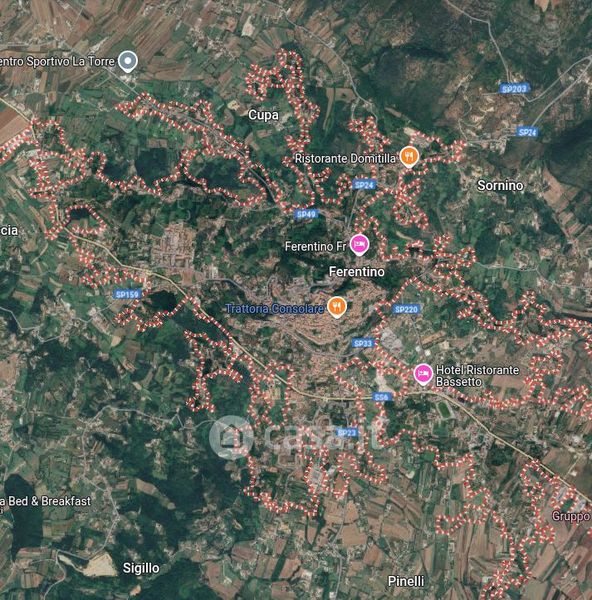
Task: Select the Ferentino town name label
Action: pos(357,272)
